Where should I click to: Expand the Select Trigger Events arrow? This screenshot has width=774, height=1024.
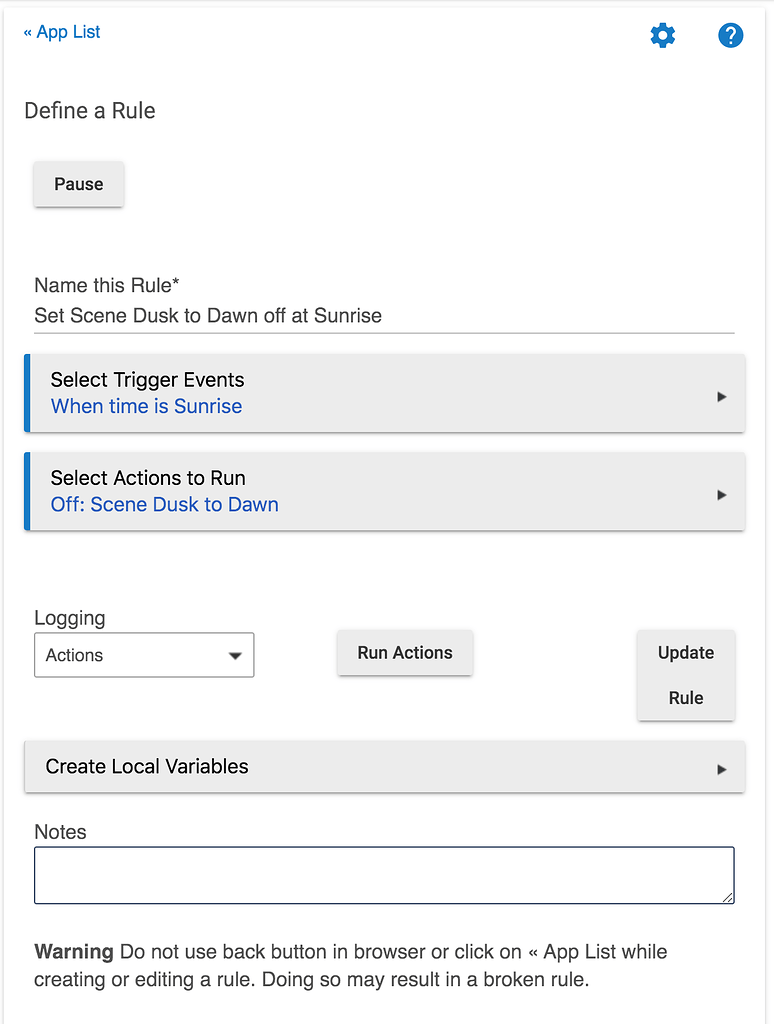(x=721, y=397)
